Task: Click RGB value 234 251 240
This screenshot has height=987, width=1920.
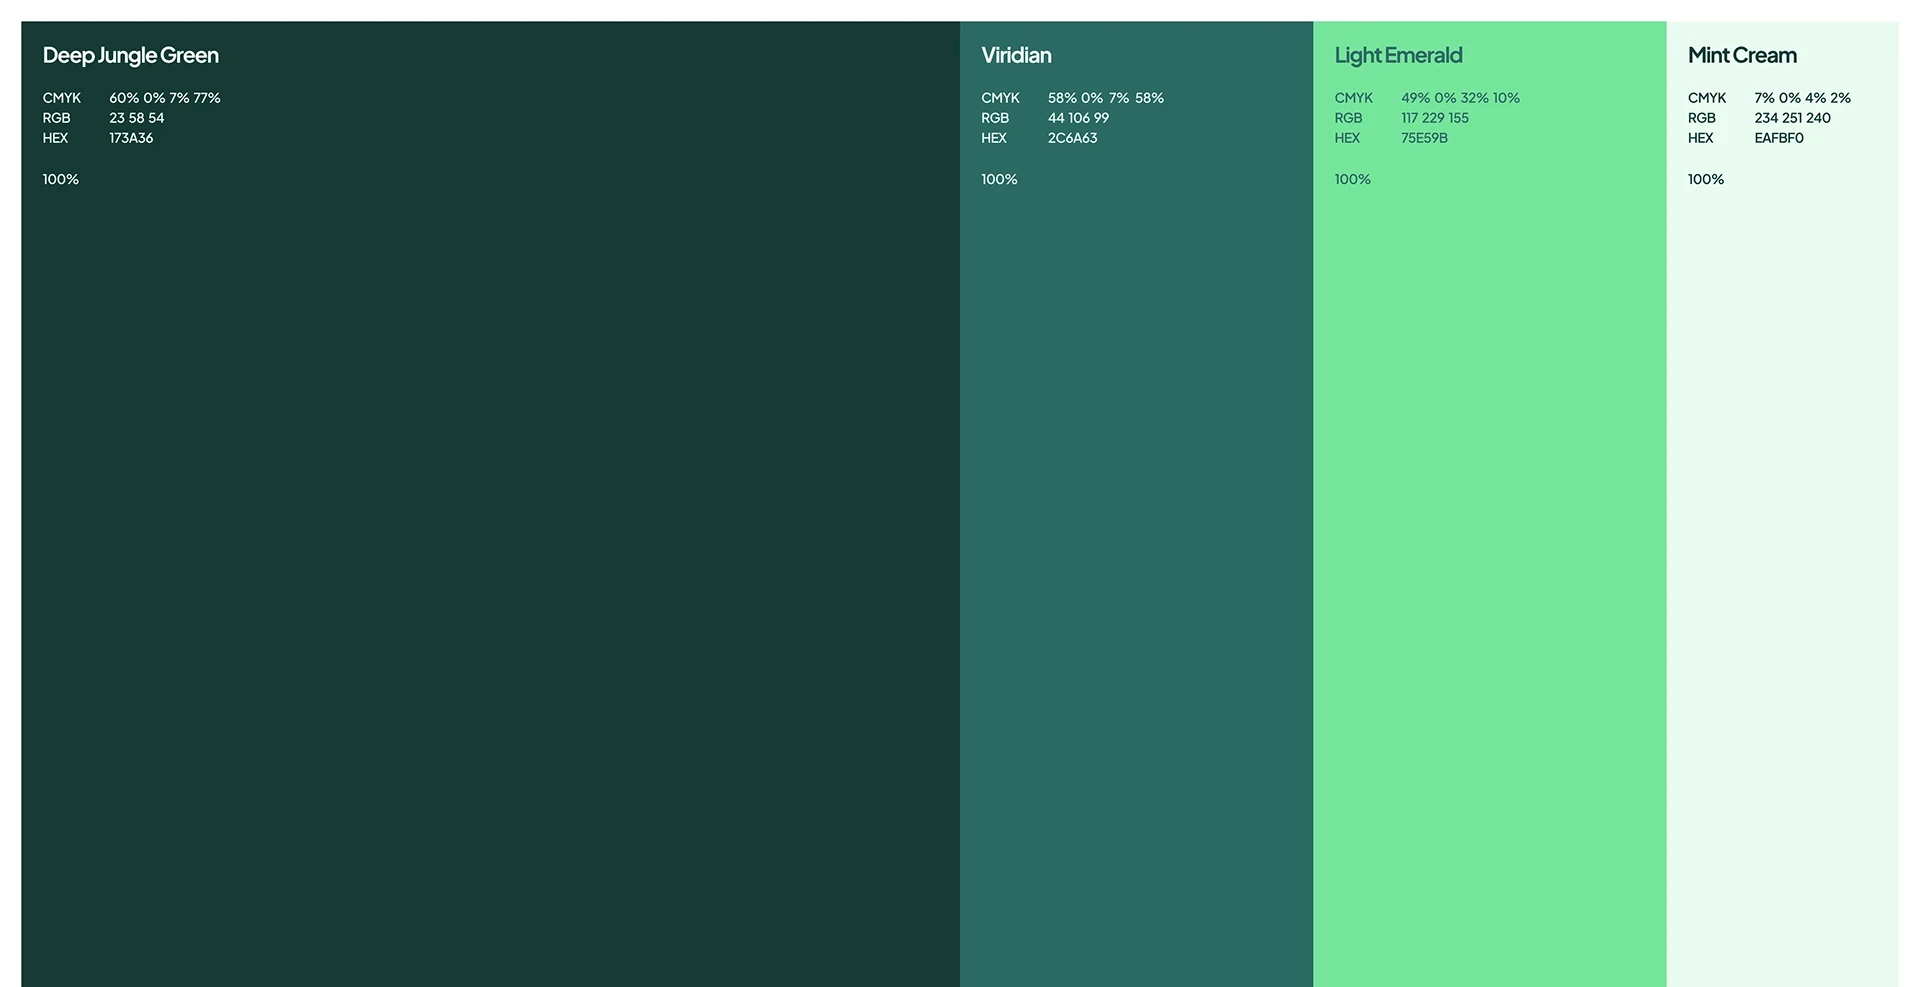Action: [1792, 118]
